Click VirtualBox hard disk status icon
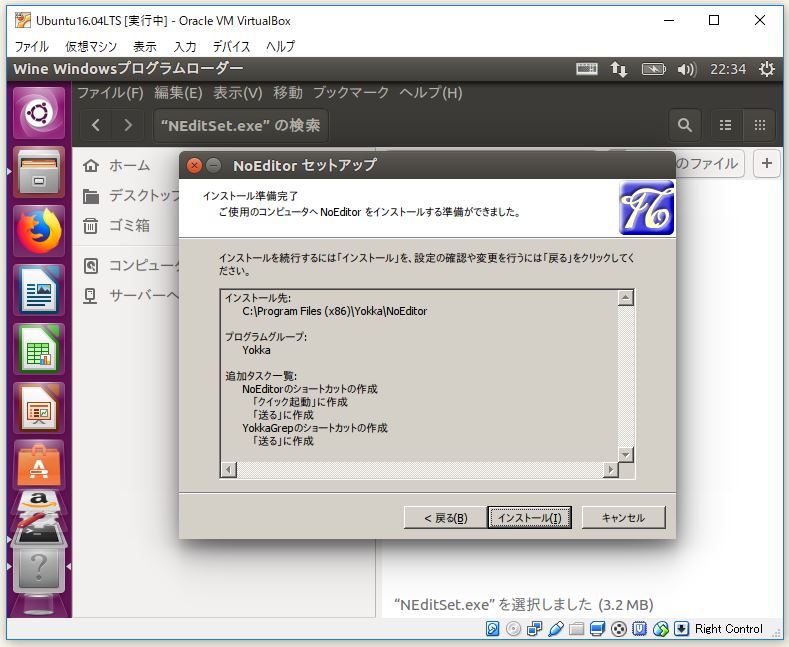This screenshot has height=647, width=789. pos(492,628)
